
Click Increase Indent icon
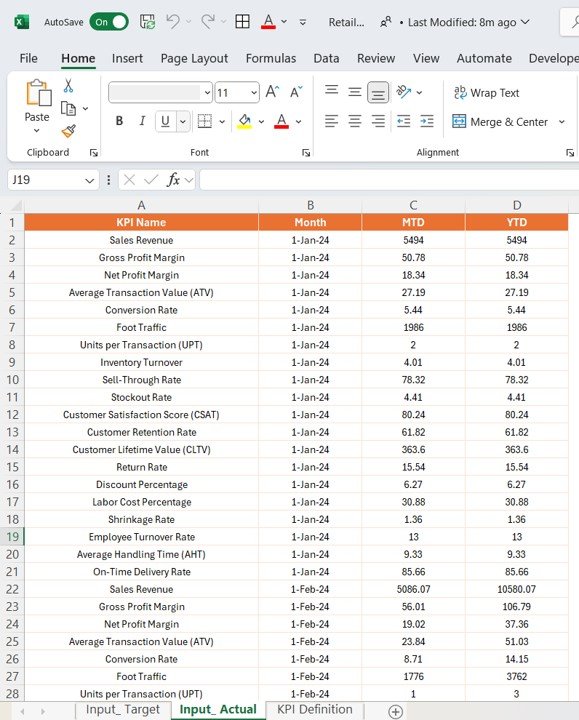(427, 122)
